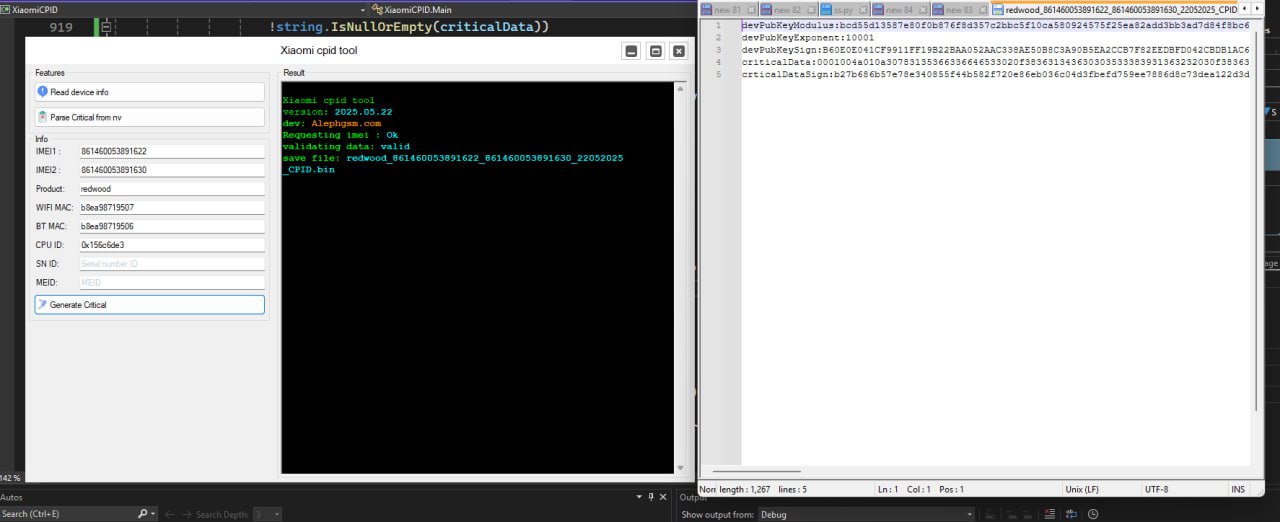The width and height of the screenshot is (1280, 522).
Task: Collapse code block at line 919 in Visual Studio
Action: click(x=107, y=27)
